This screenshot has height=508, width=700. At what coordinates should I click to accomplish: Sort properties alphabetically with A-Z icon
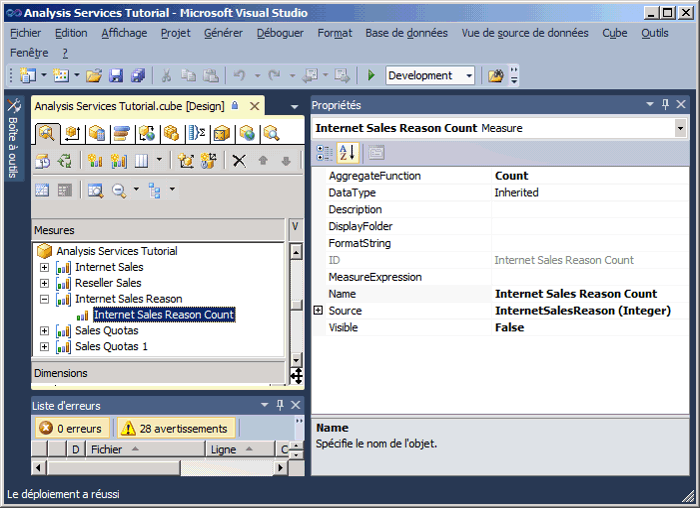click(347, 153)
